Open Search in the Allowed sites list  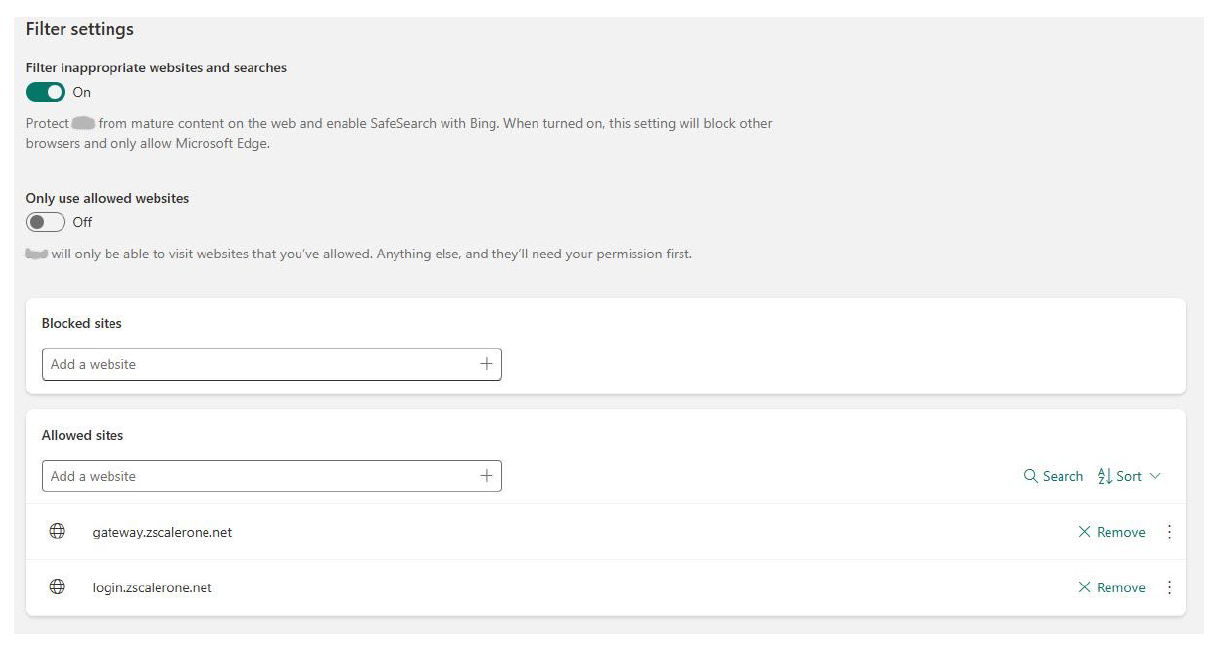1053,476
